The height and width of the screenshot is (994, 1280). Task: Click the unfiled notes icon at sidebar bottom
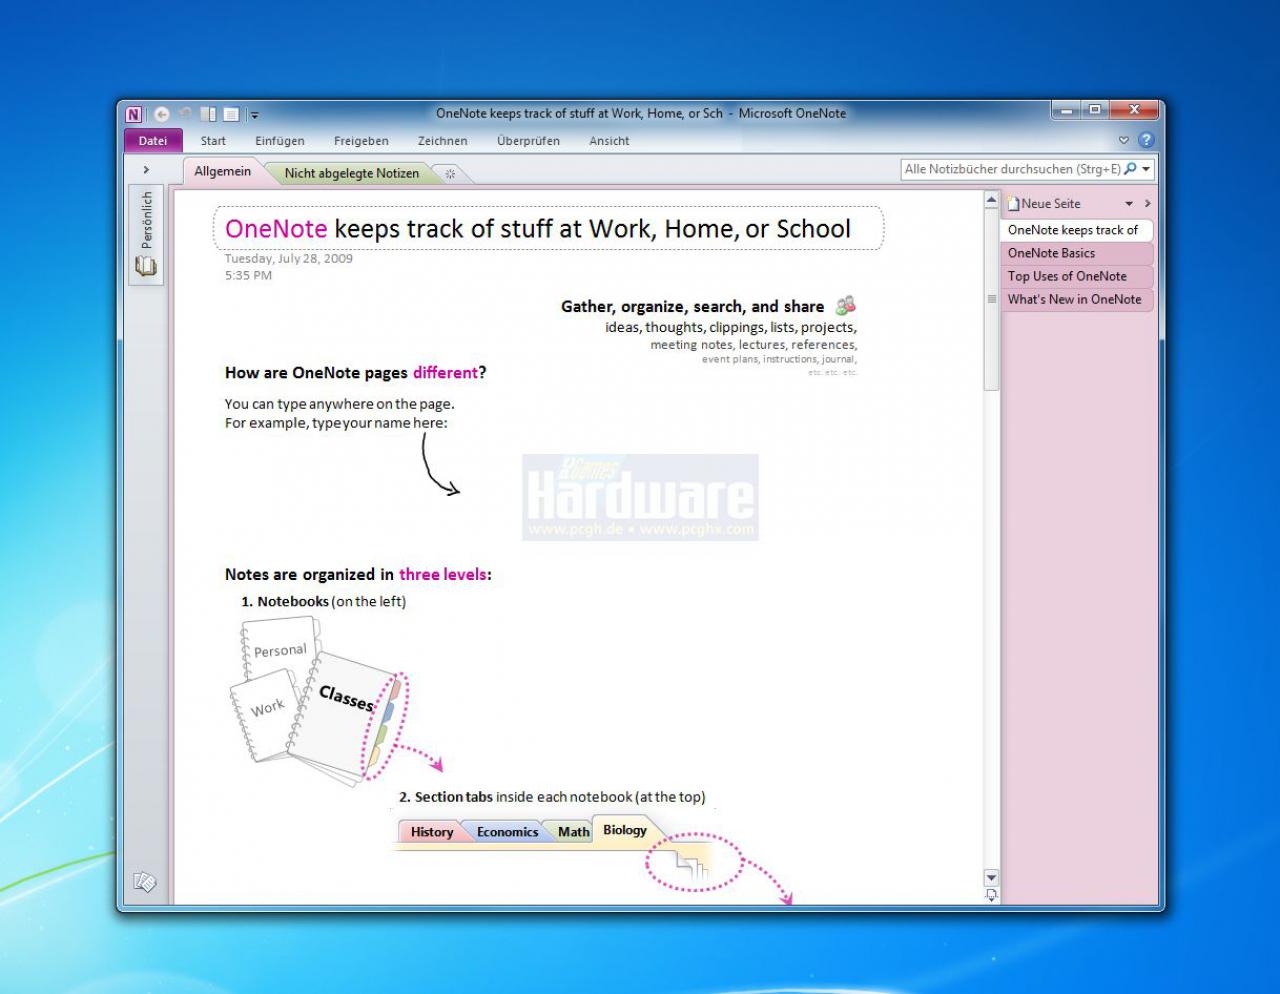[x=145, y=882]
